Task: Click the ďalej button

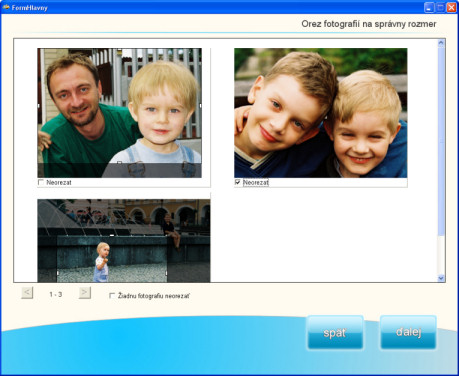Action: tap(408, 332)
